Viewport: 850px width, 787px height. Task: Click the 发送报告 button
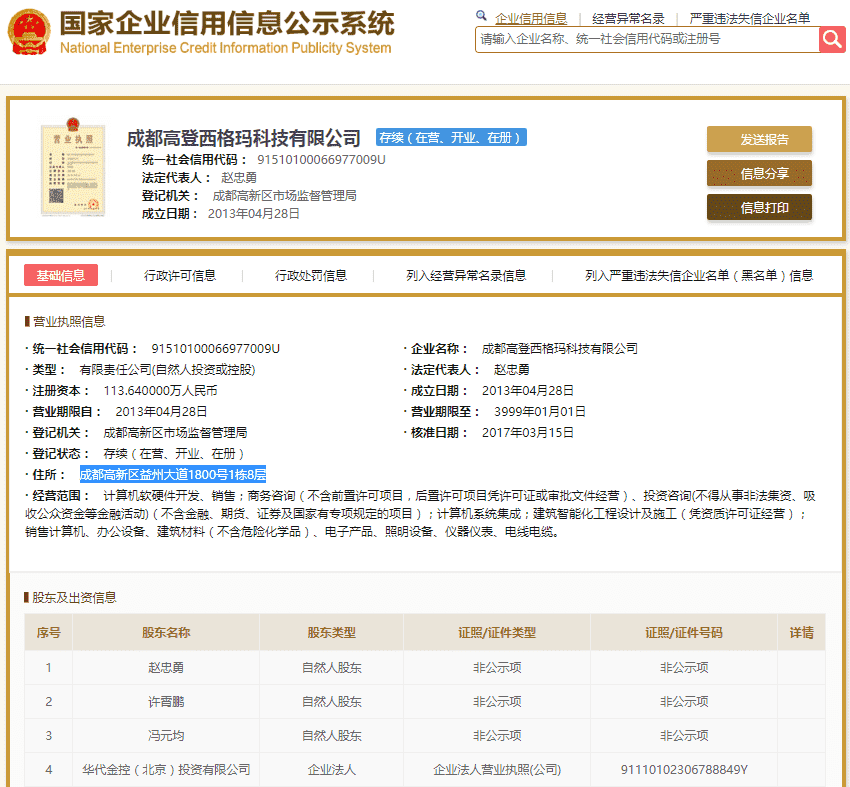click(759, 139)
